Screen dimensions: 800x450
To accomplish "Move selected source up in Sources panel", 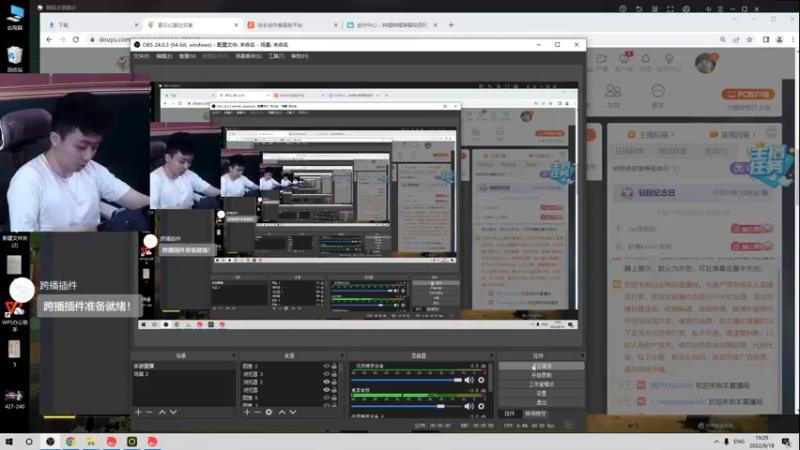I will [282, 412].
